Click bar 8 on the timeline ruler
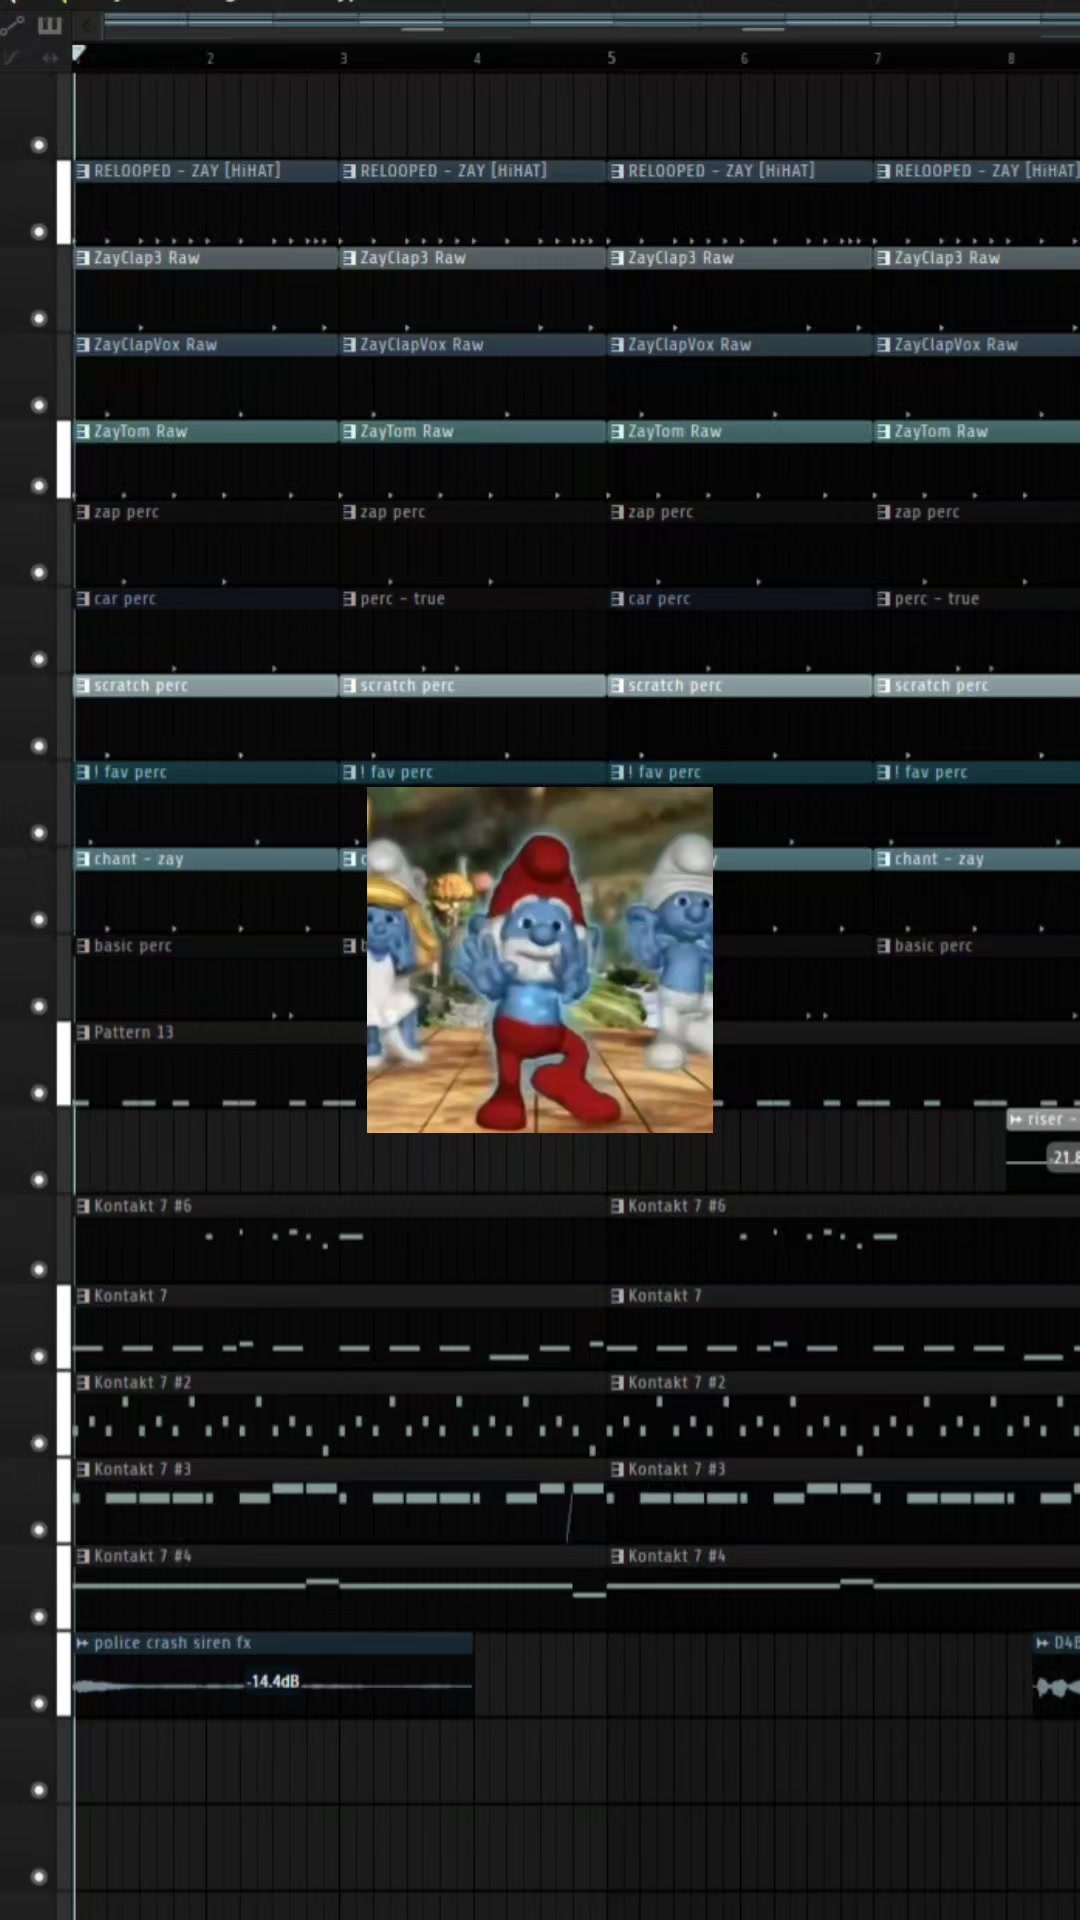Viewport: 1080px width, 1920px height. click(x=1011, y=58)
